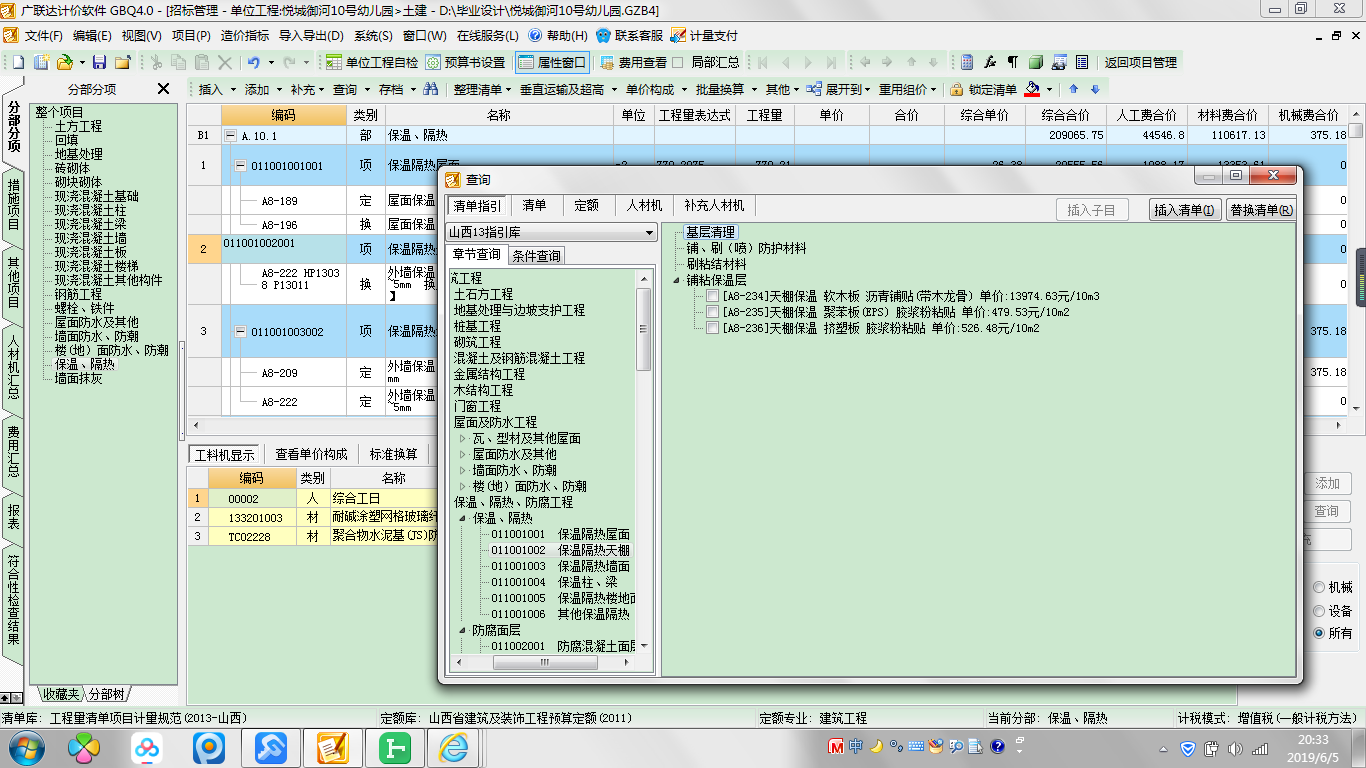
Task: Collapse the 铺粘保温层 tree node
Action: pyautogui.click(x=677, y=280)
